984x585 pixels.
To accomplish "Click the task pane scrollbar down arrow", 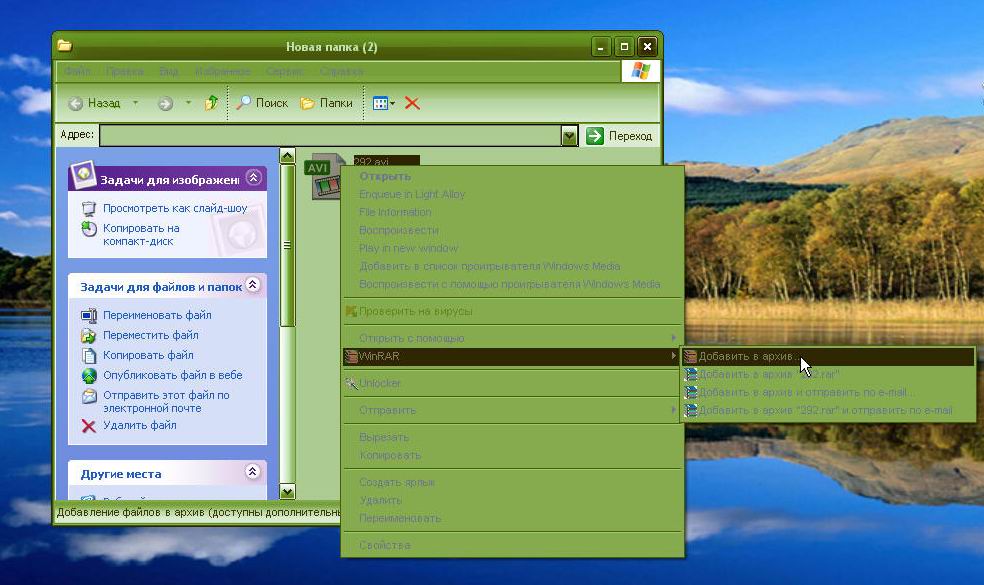I will point(287,491).
